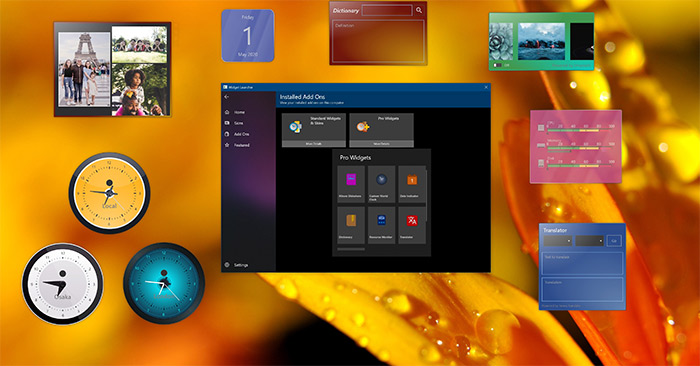
Task: Click the Widget Launcher title bar app icon
Action: click(x=225, y=87)
